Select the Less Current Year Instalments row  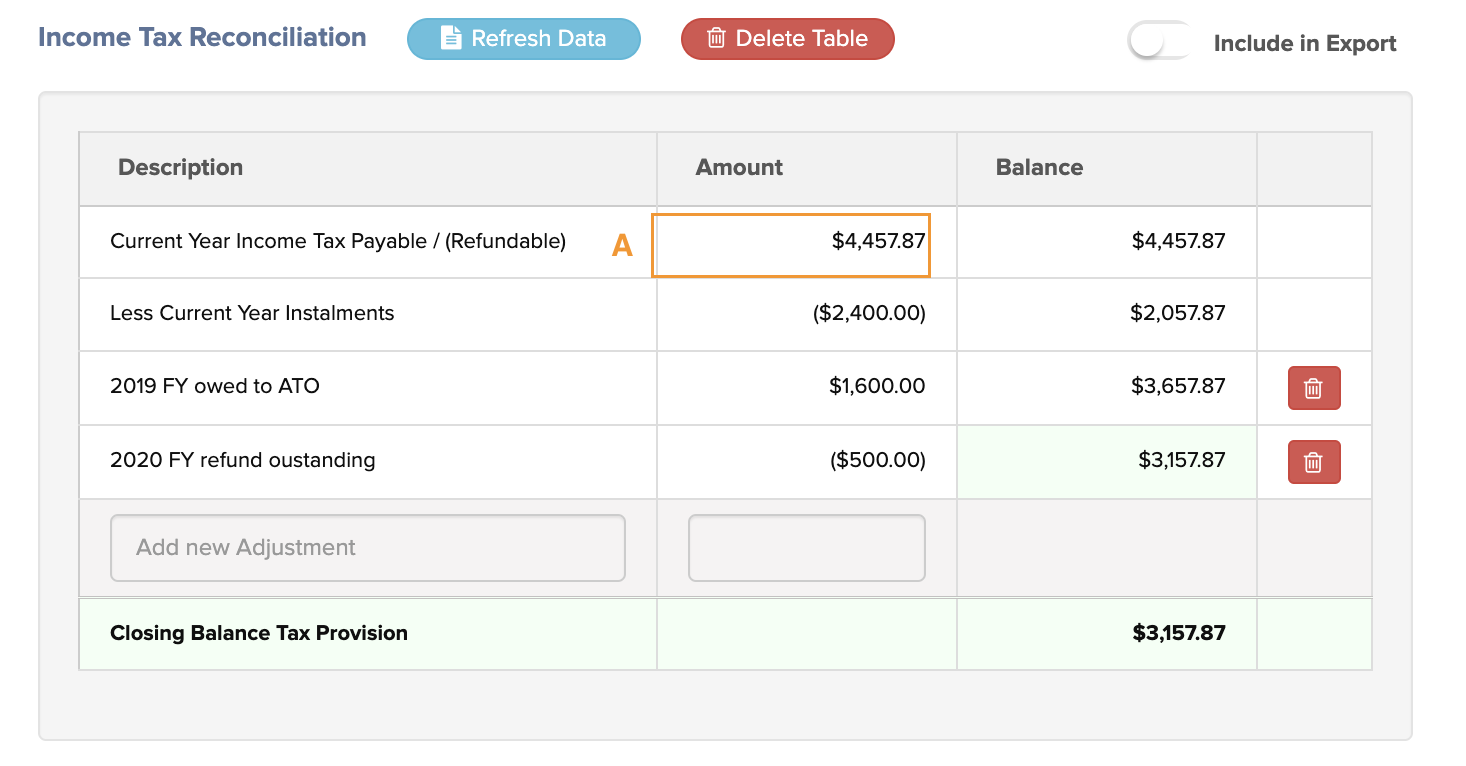pos(250,314)
